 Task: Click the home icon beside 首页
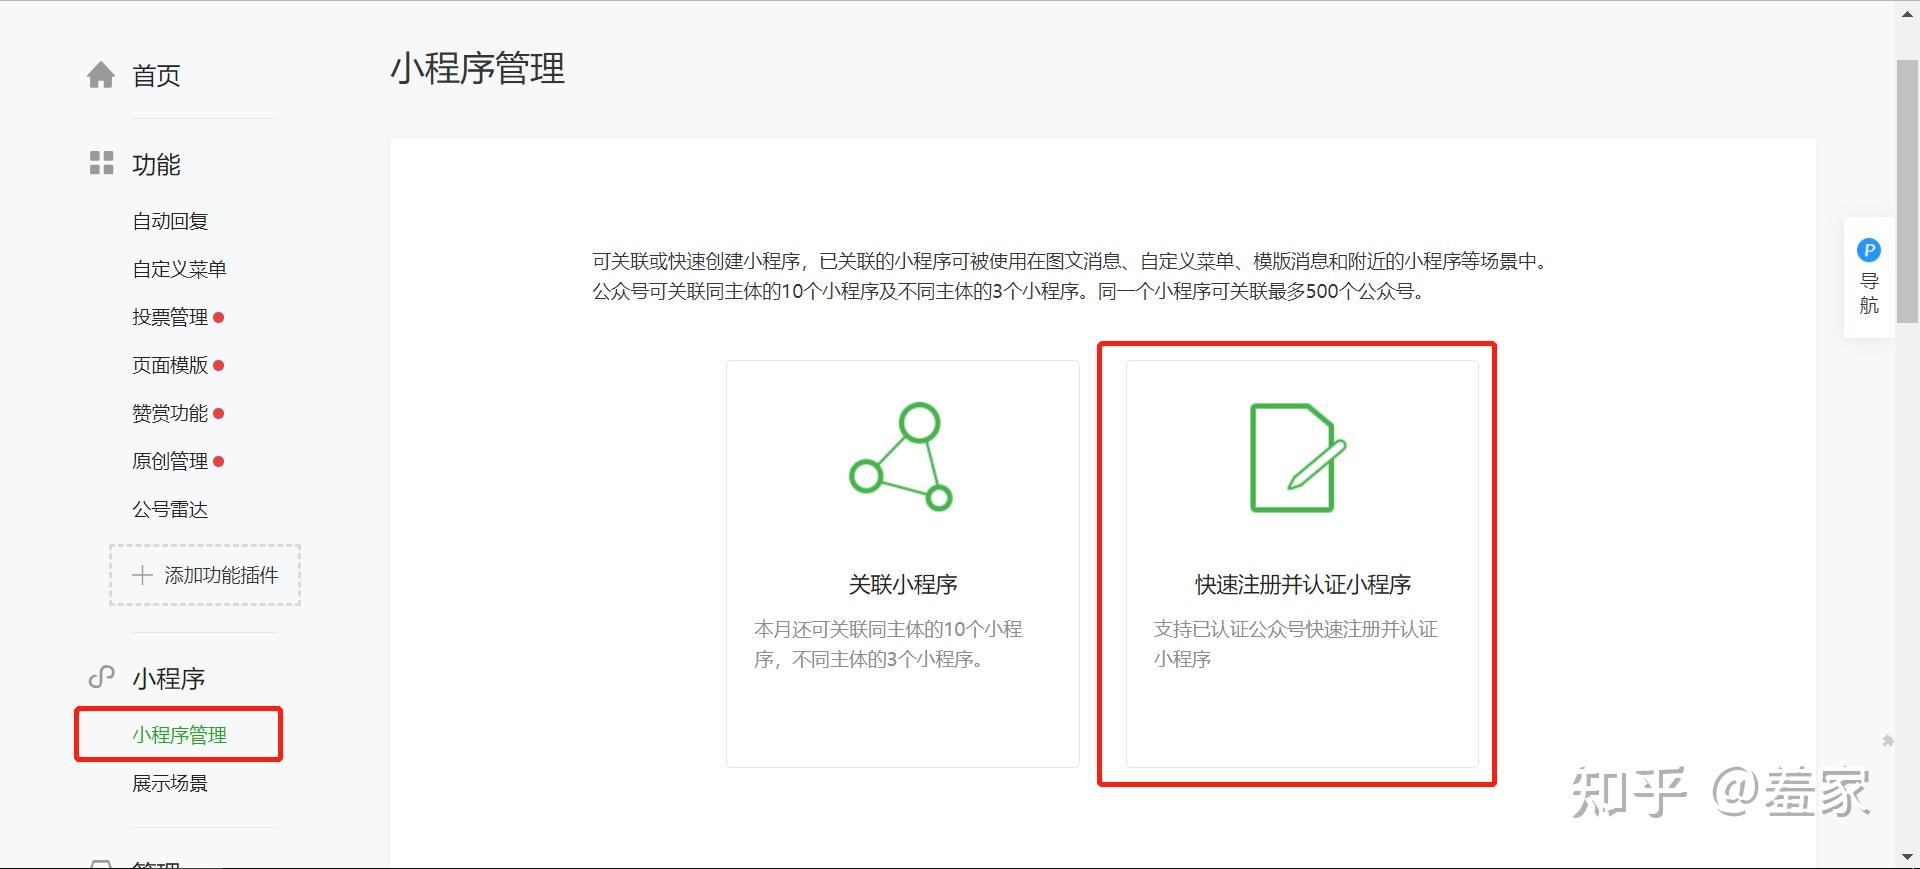(101, 75)
